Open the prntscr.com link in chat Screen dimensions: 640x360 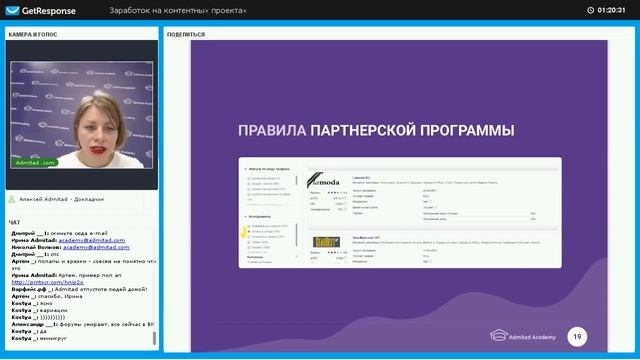click(47, 282)
